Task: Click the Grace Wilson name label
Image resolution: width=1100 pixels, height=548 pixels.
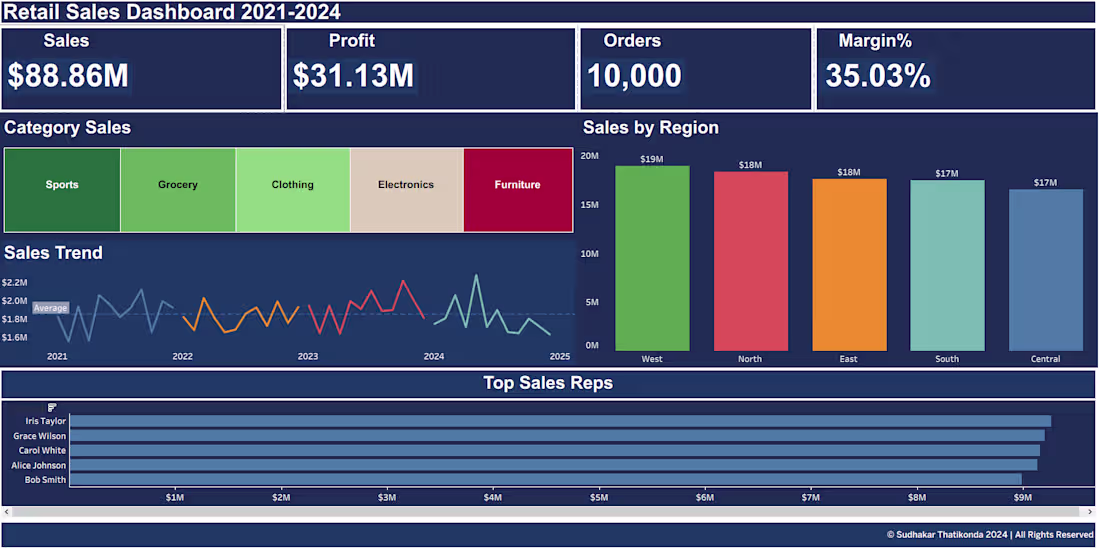Action: [40, 436]
